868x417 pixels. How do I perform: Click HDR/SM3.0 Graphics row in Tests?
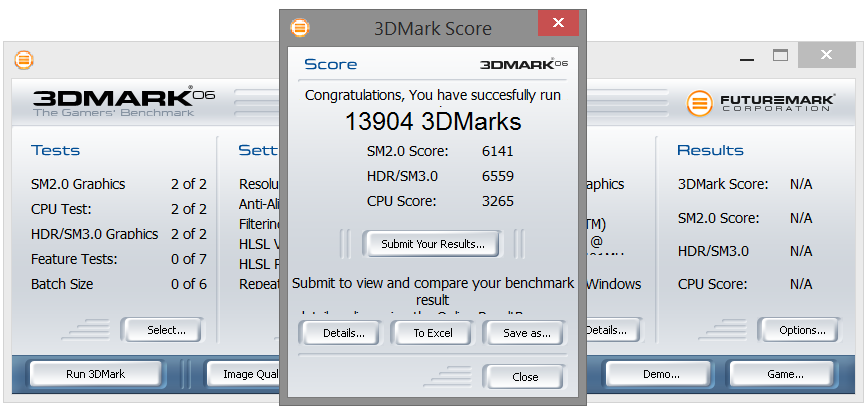(x=119, y=234)
